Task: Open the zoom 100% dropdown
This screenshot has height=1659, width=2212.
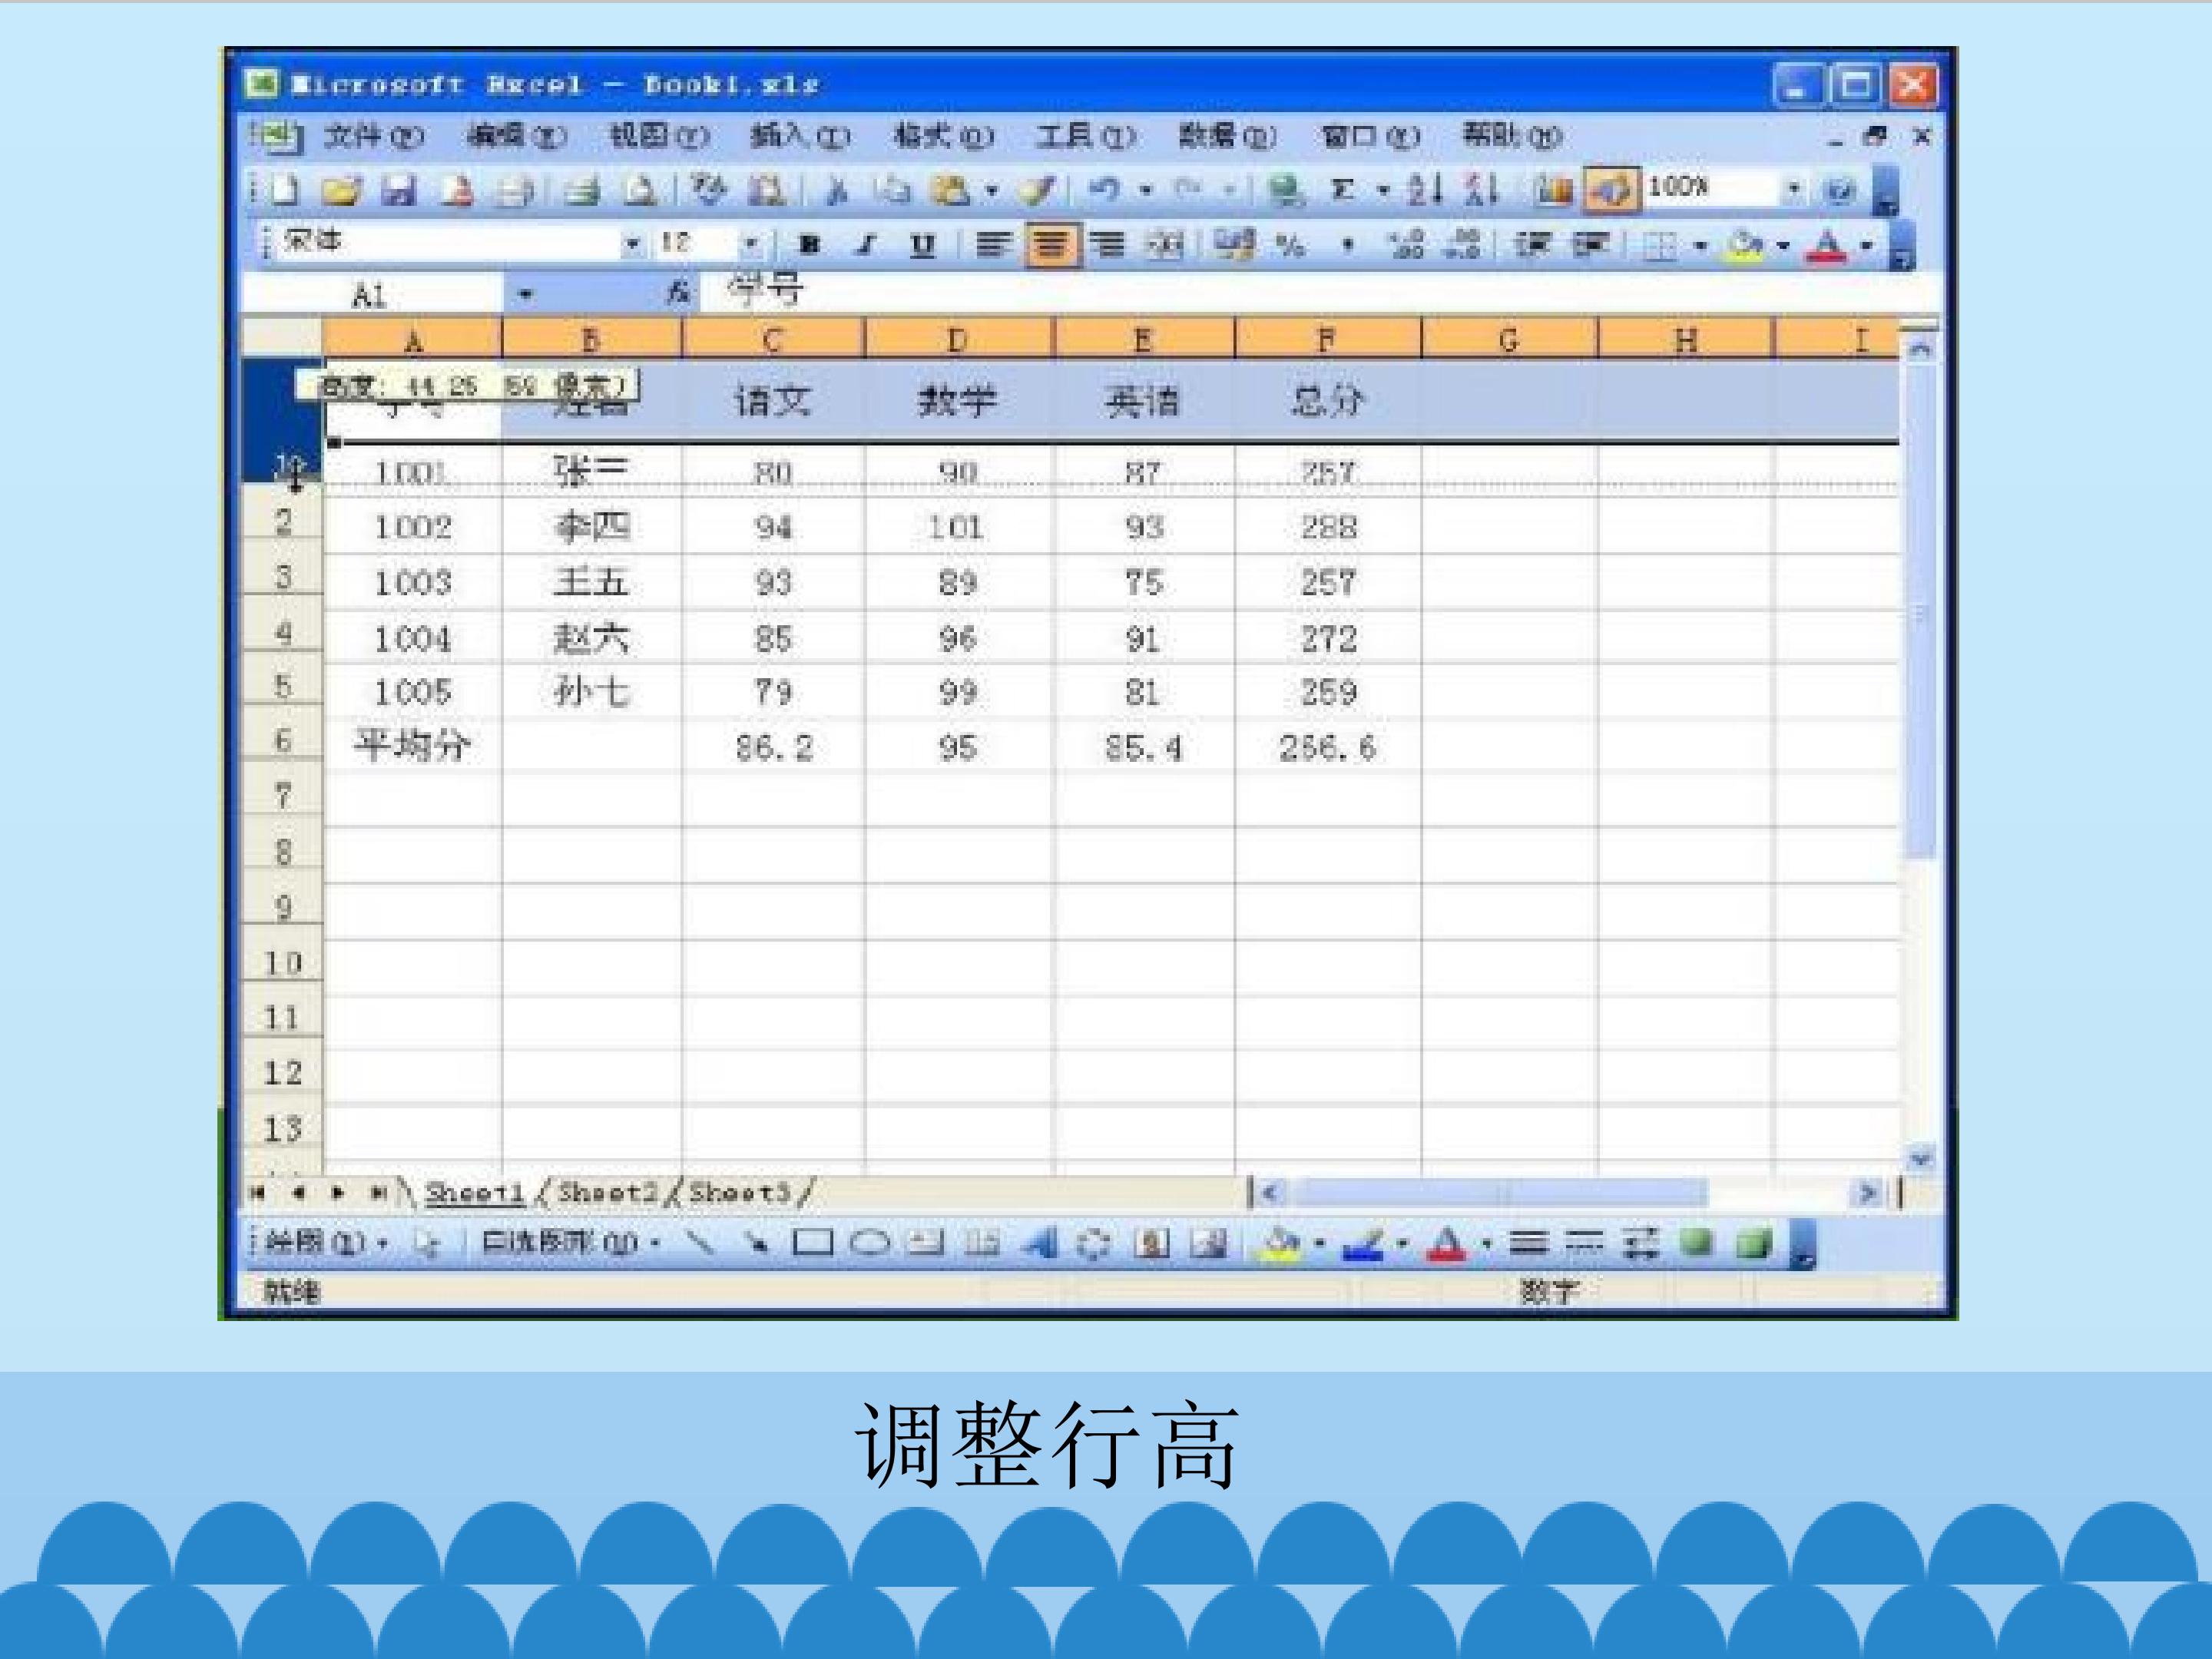Action: click(1794, 188)
